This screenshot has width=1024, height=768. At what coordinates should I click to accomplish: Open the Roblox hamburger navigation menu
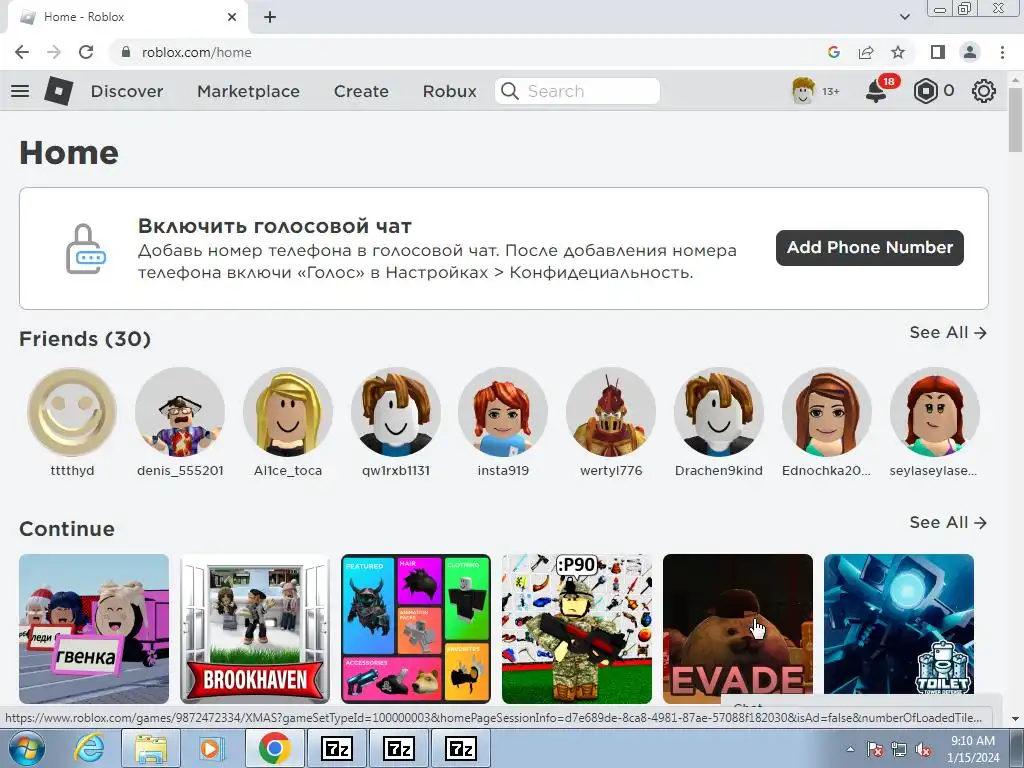coord(20,91)
